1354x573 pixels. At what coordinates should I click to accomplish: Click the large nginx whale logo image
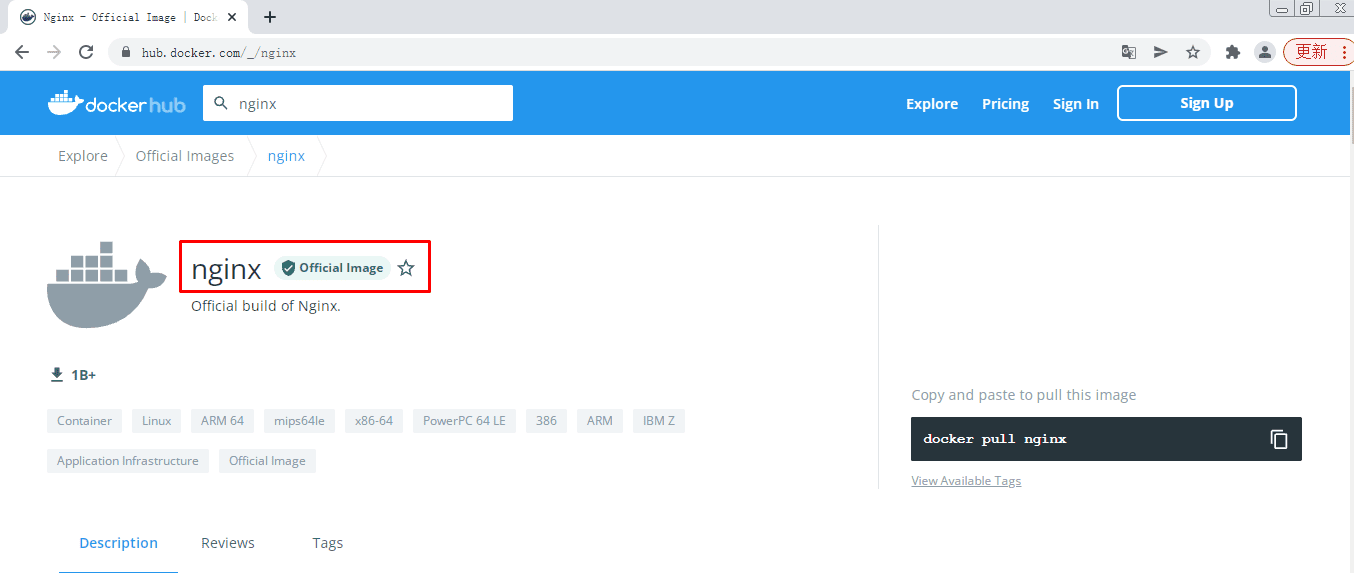[x=107, y=284]
